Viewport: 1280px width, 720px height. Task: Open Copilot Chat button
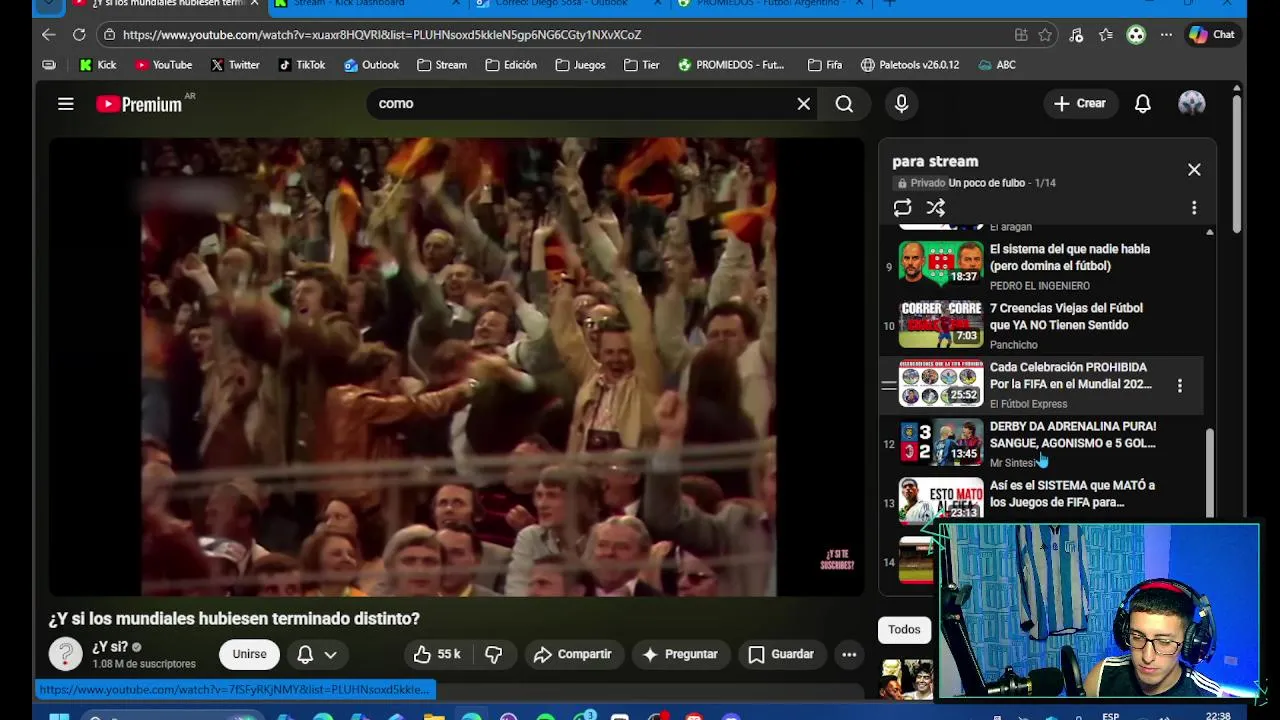tap(1212, 35)
